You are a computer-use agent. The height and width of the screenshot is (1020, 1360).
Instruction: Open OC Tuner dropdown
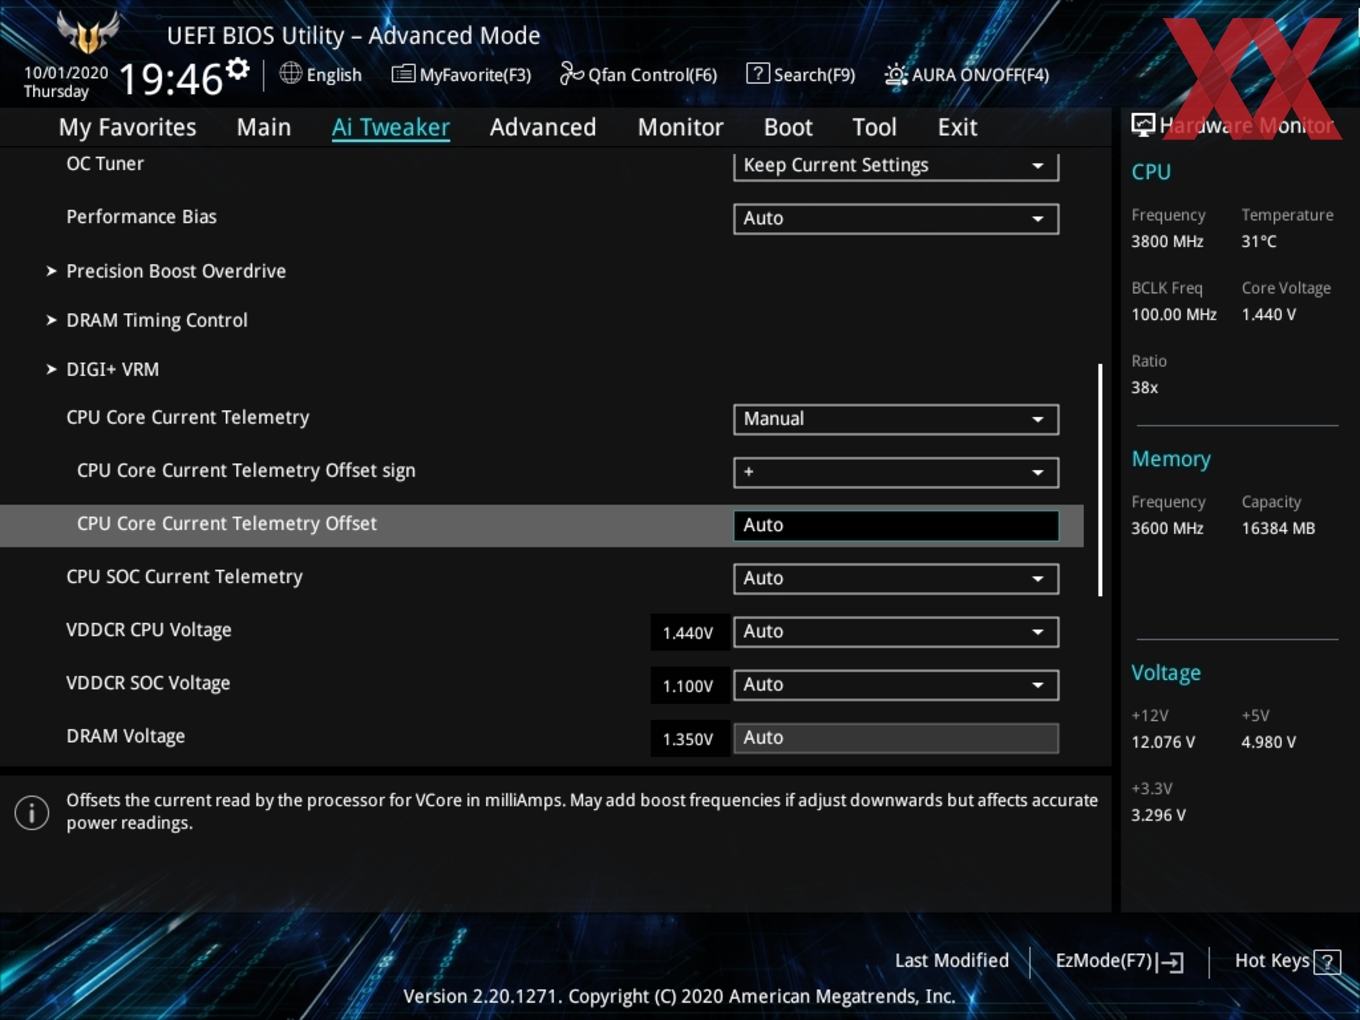(x=896, y=166)
